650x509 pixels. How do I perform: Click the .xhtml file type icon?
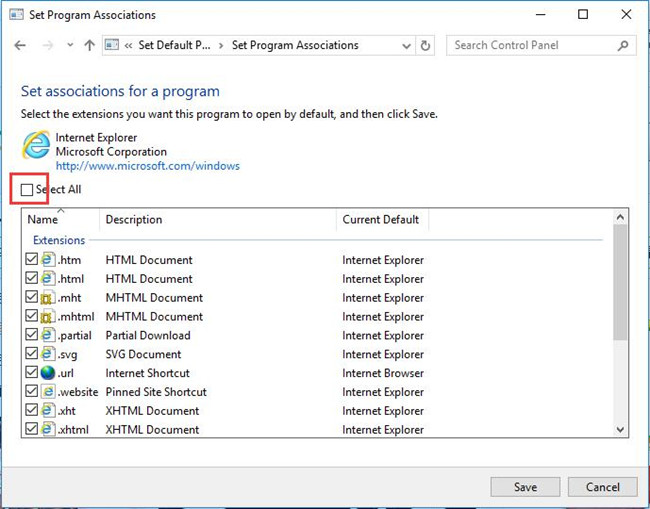pyautogui.click(x=48, y=429)
